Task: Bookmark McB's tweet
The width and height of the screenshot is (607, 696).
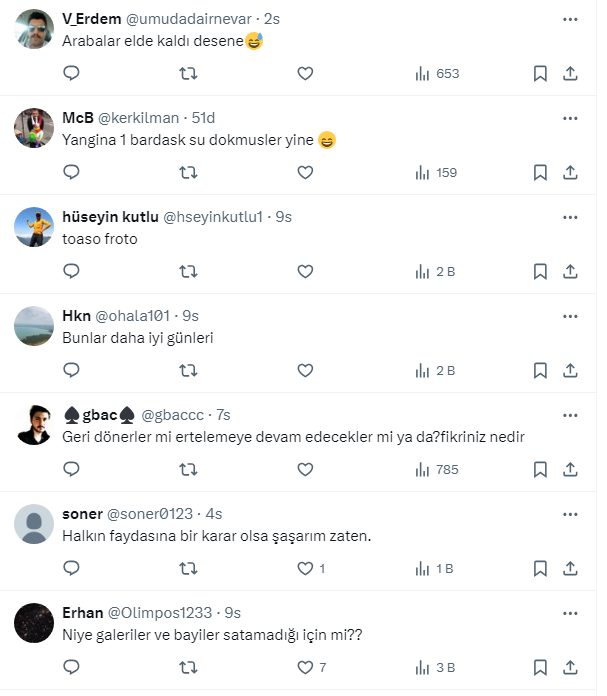Action: coord(540,172)
